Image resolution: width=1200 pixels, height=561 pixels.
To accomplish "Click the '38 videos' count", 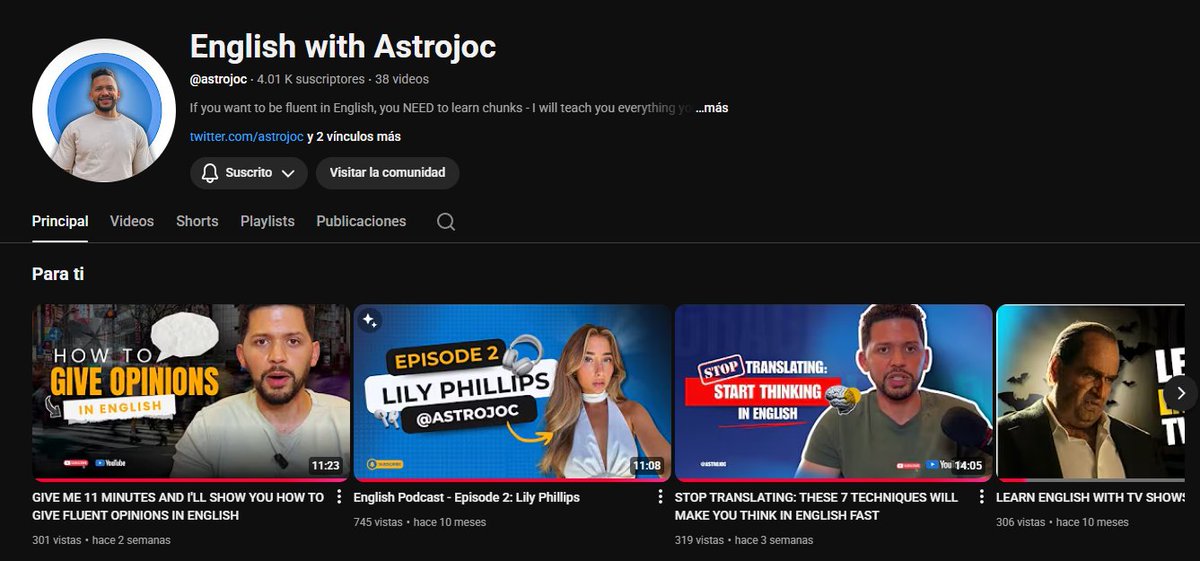I will click(x=402, y=79).
